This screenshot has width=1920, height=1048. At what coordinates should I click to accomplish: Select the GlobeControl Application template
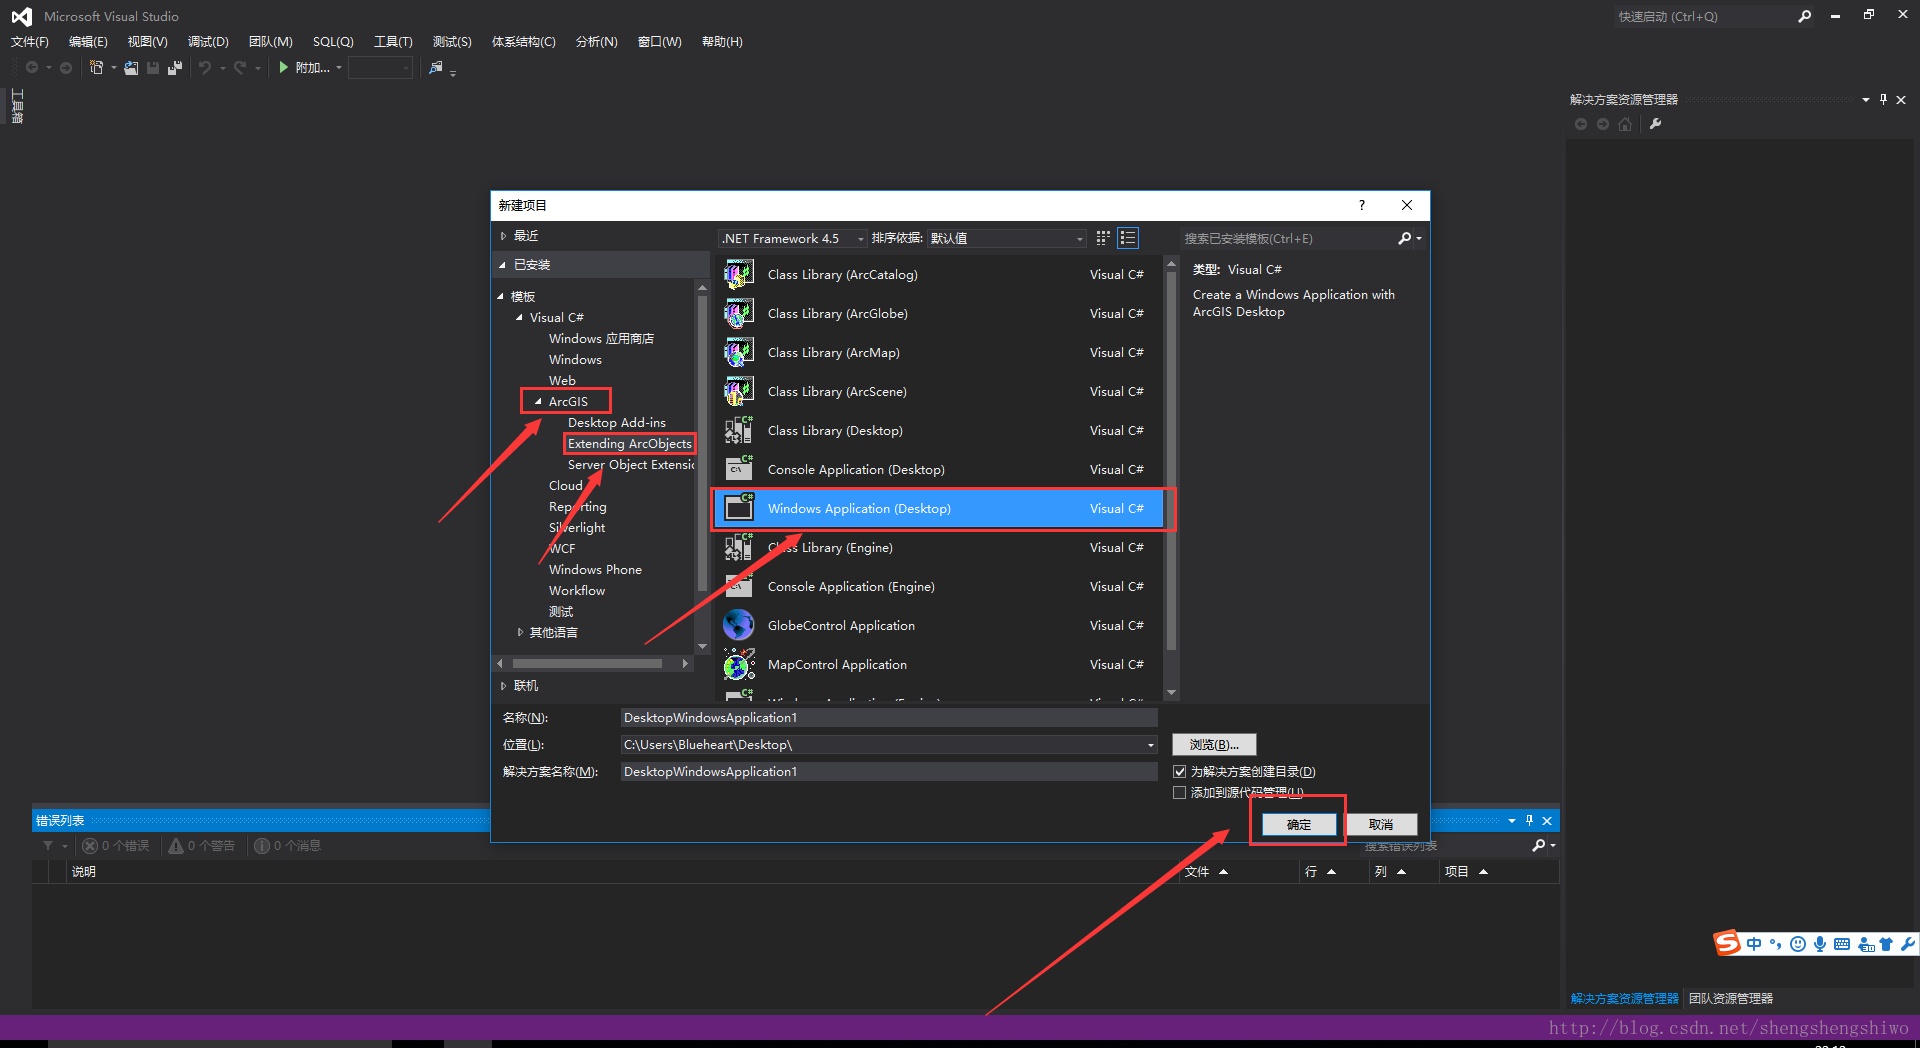click(x=938, y=626)
